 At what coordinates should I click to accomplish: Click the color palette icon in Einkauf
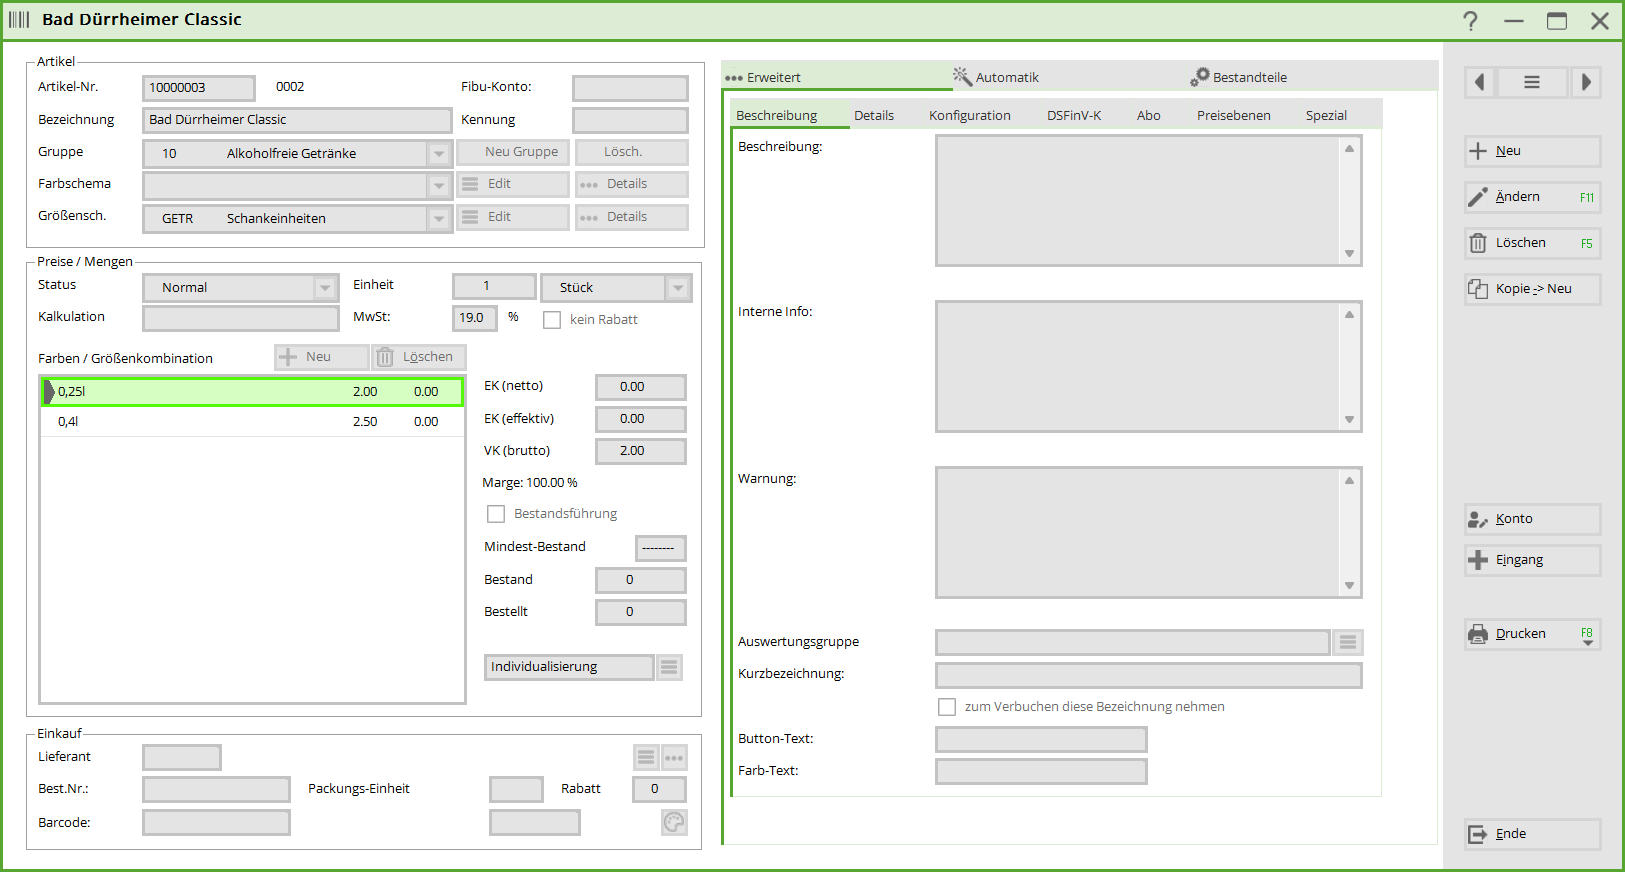pos(674,822)
